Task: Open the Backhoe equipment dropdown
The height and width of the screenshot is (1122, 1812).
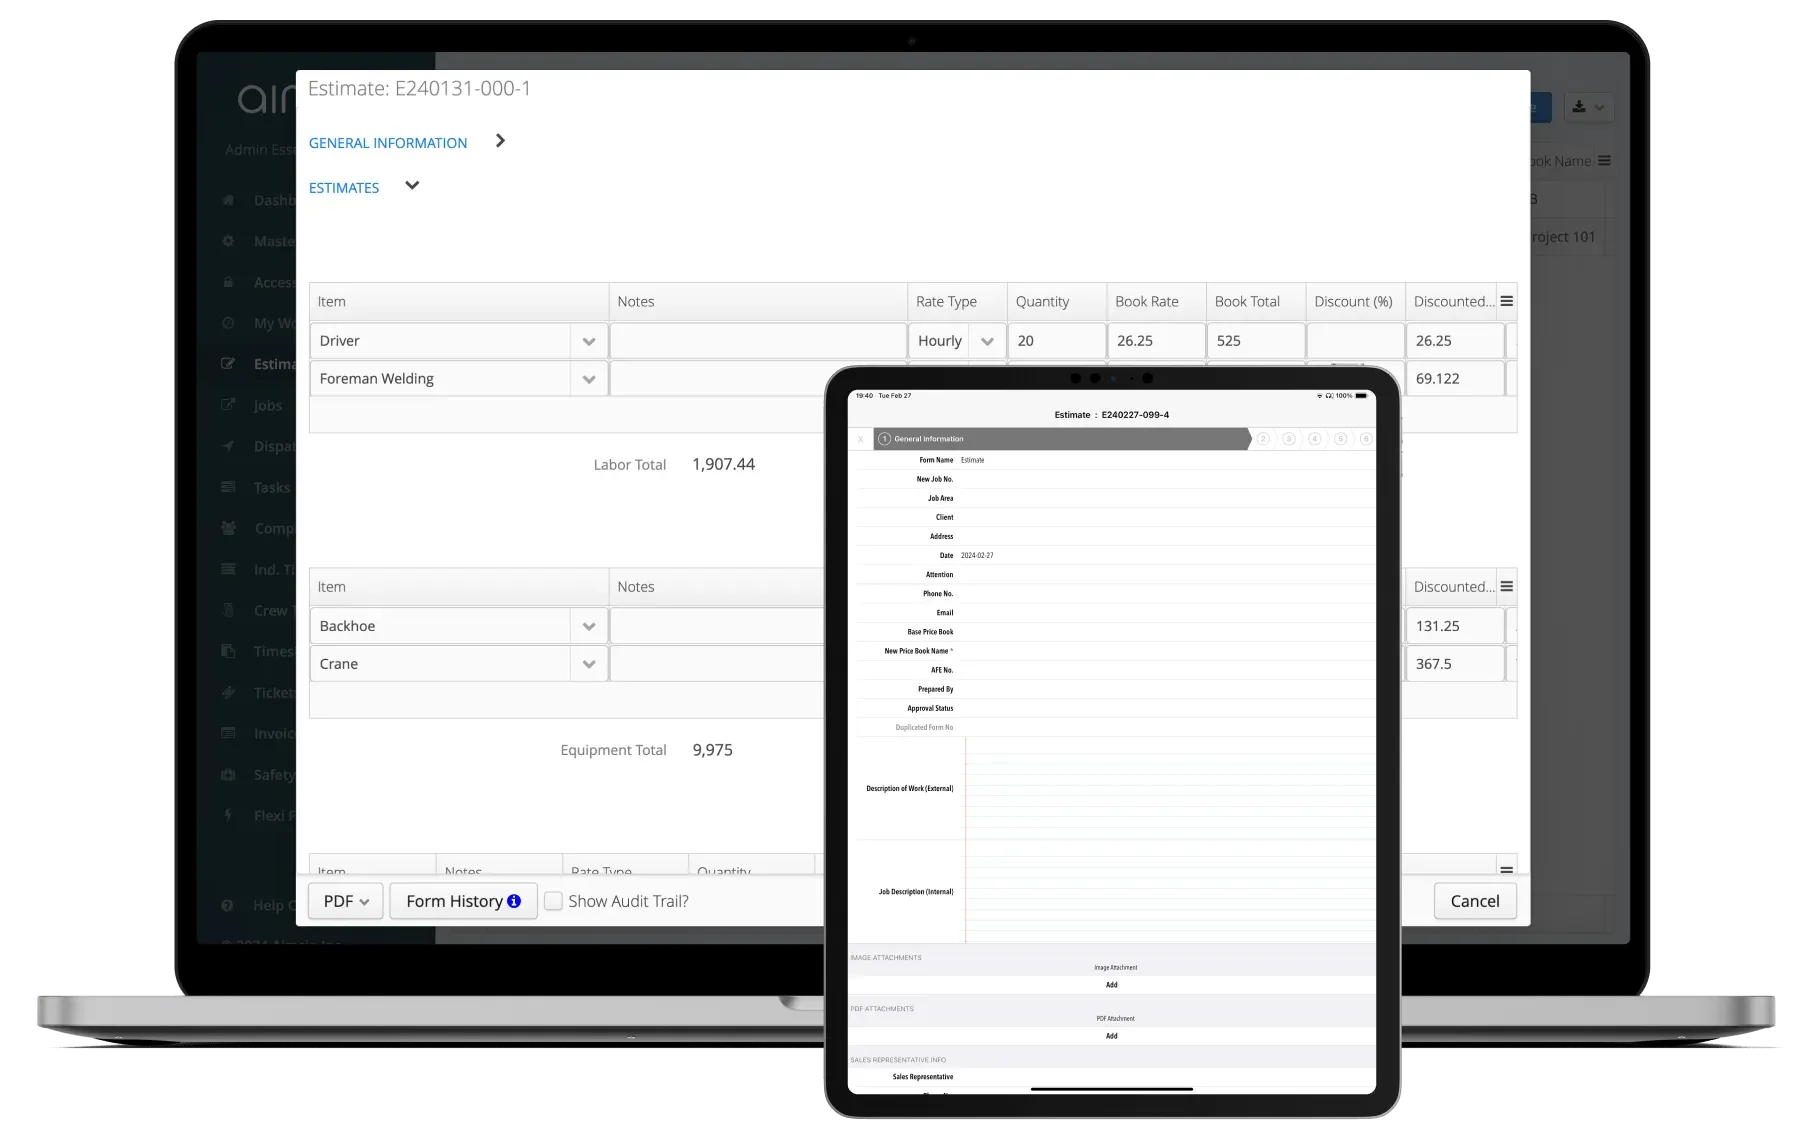Action: click(589, 625)
